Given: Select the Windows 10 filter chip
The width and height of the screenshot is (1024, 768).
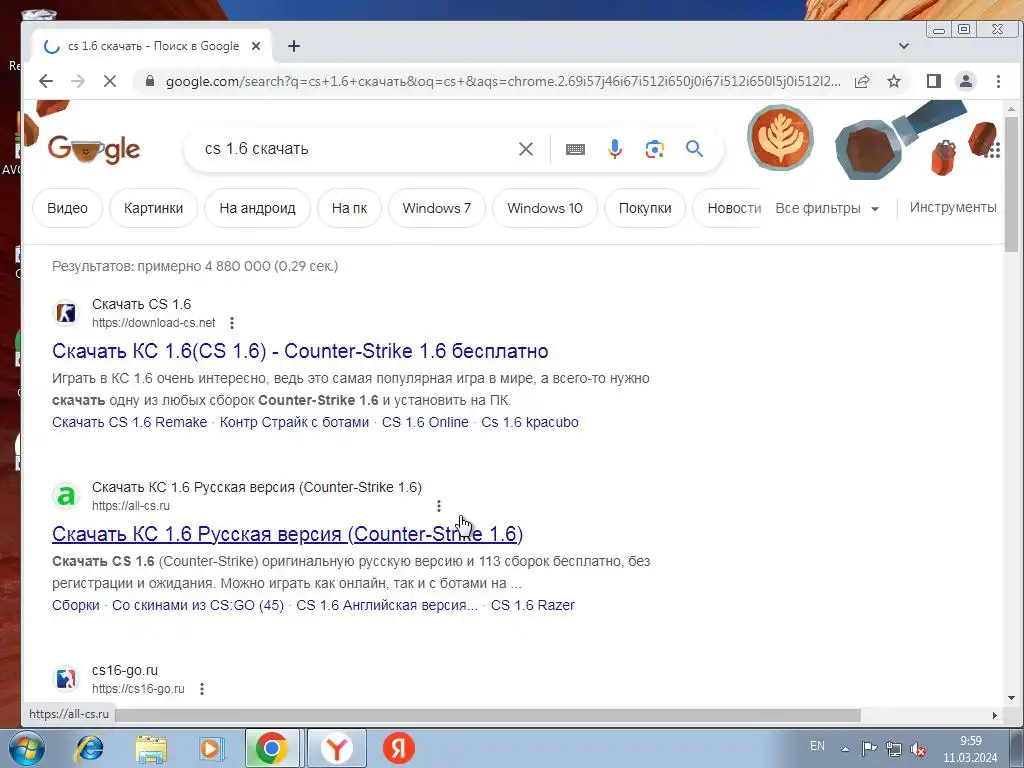Looking at the screenshot, I should pyautogui.click(x=545, y=208).
